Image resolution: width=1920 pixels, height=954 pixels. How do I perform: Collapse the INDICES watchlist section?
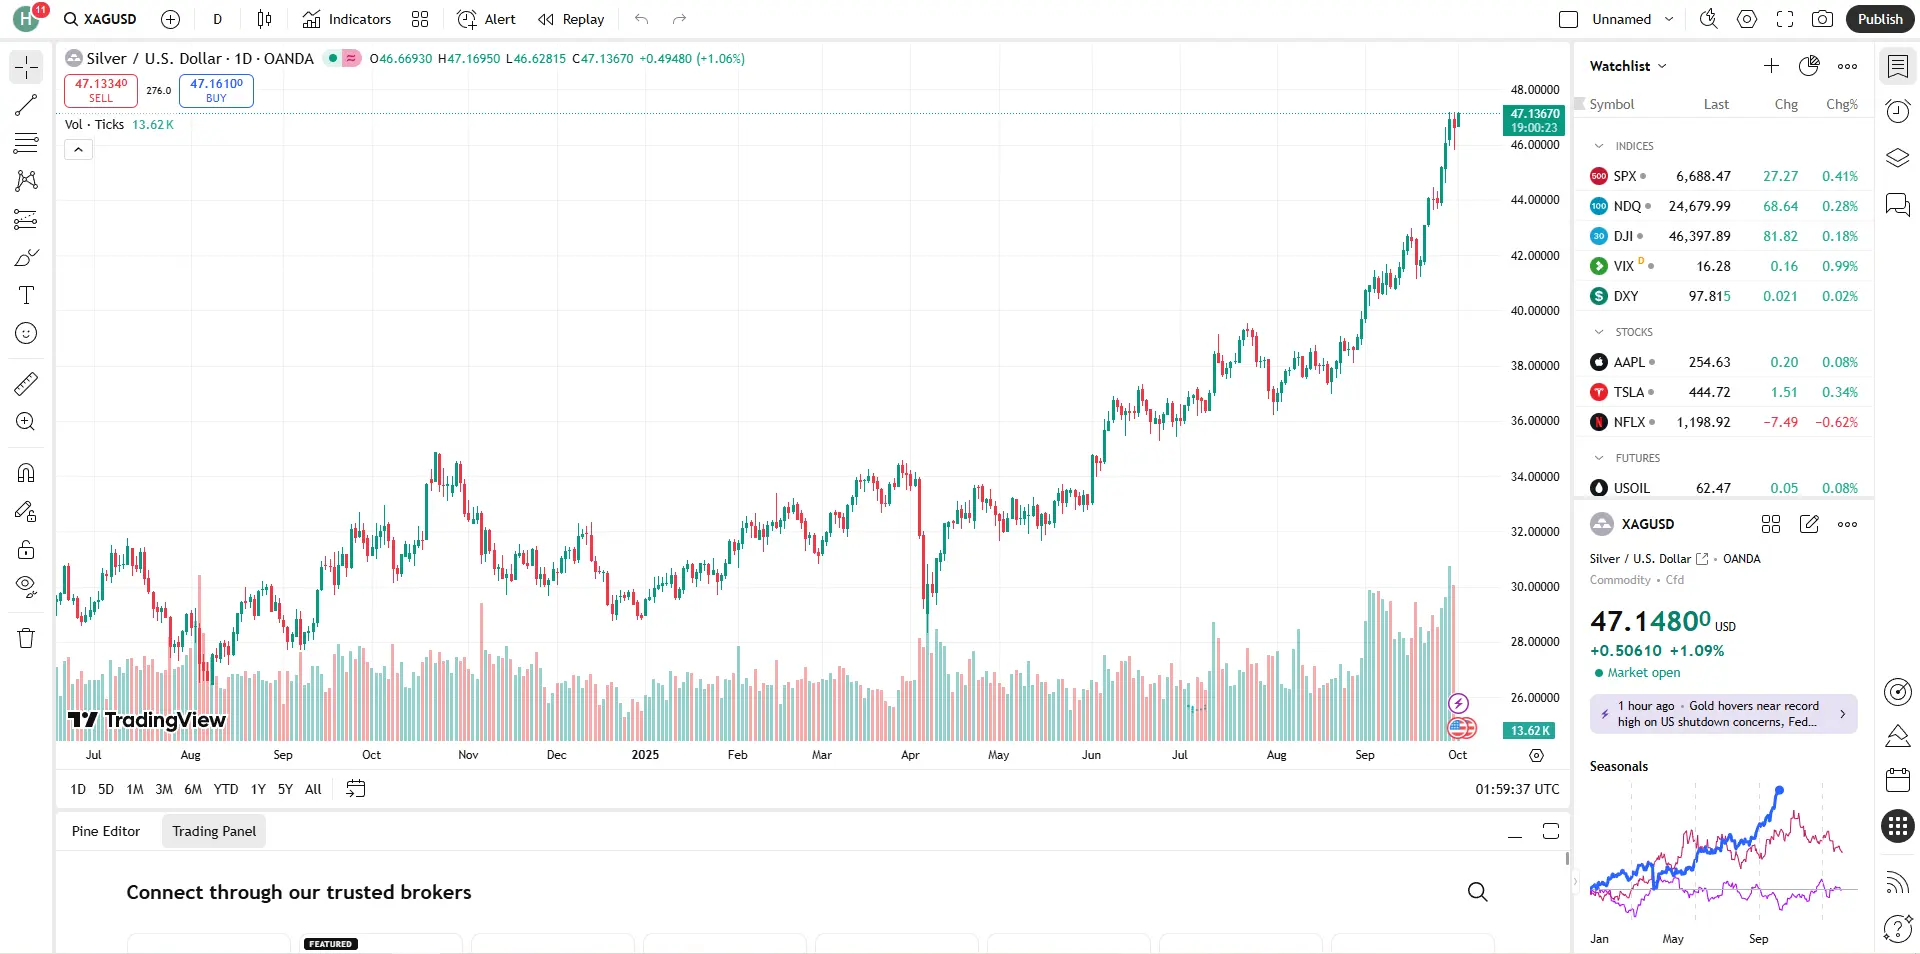[1599, 146]
